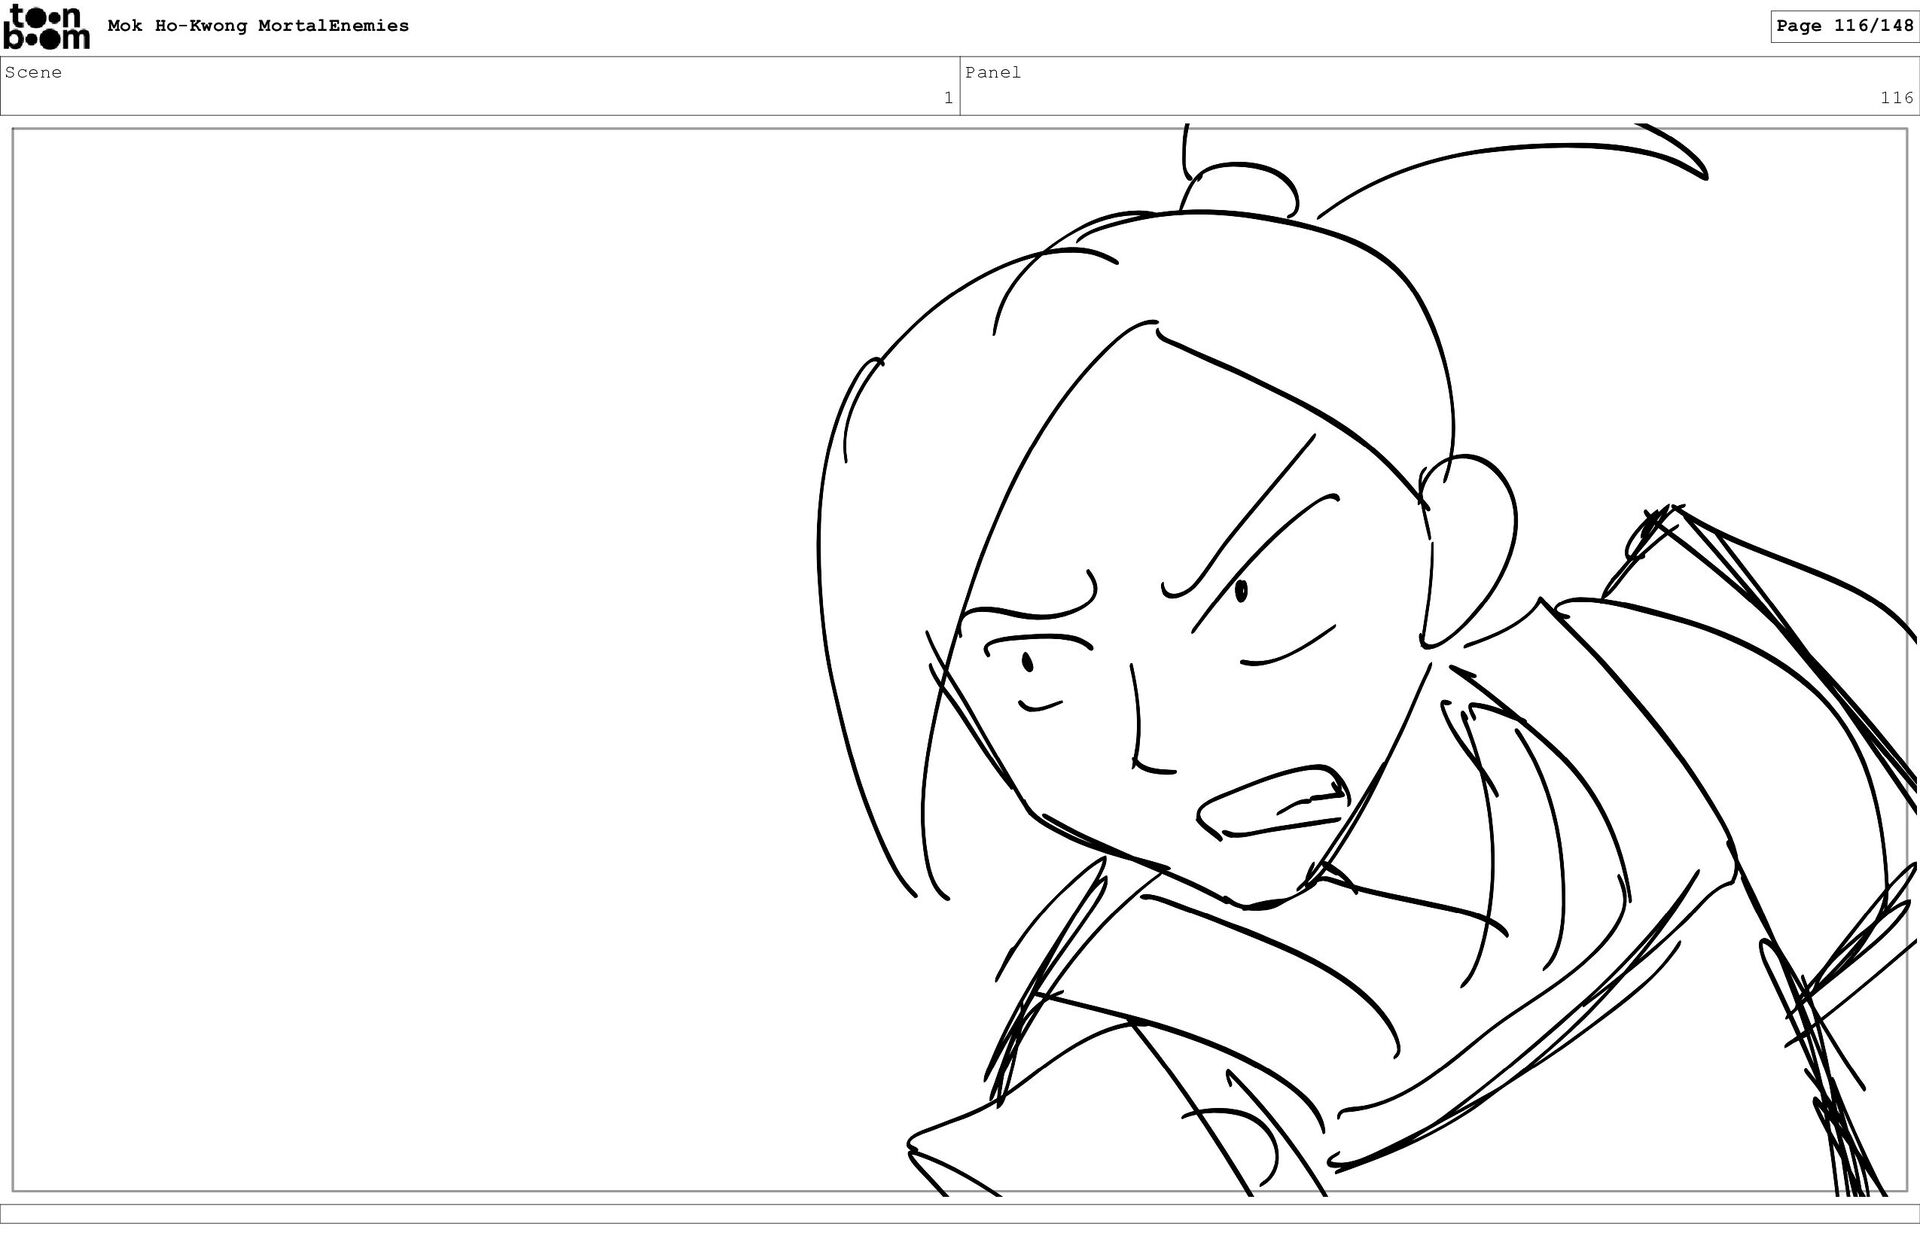The width and height of the screenshot is (1920, 1242).
Task: Select the Panel header label
Action: tap(992, 72)
